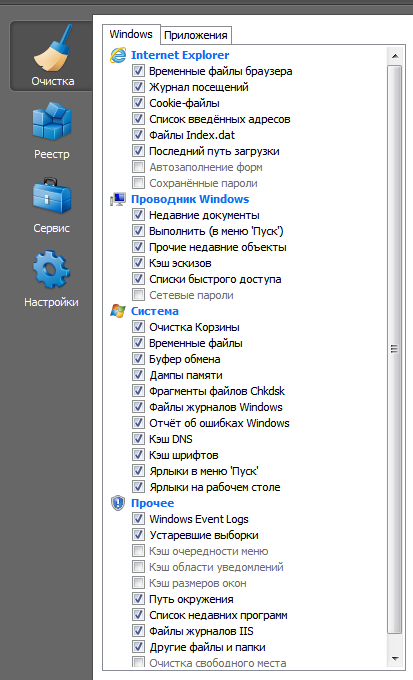This screenshot has width=413, height=680.
Task: Click the Система Windows flag icon
Action: coord(118,311)
